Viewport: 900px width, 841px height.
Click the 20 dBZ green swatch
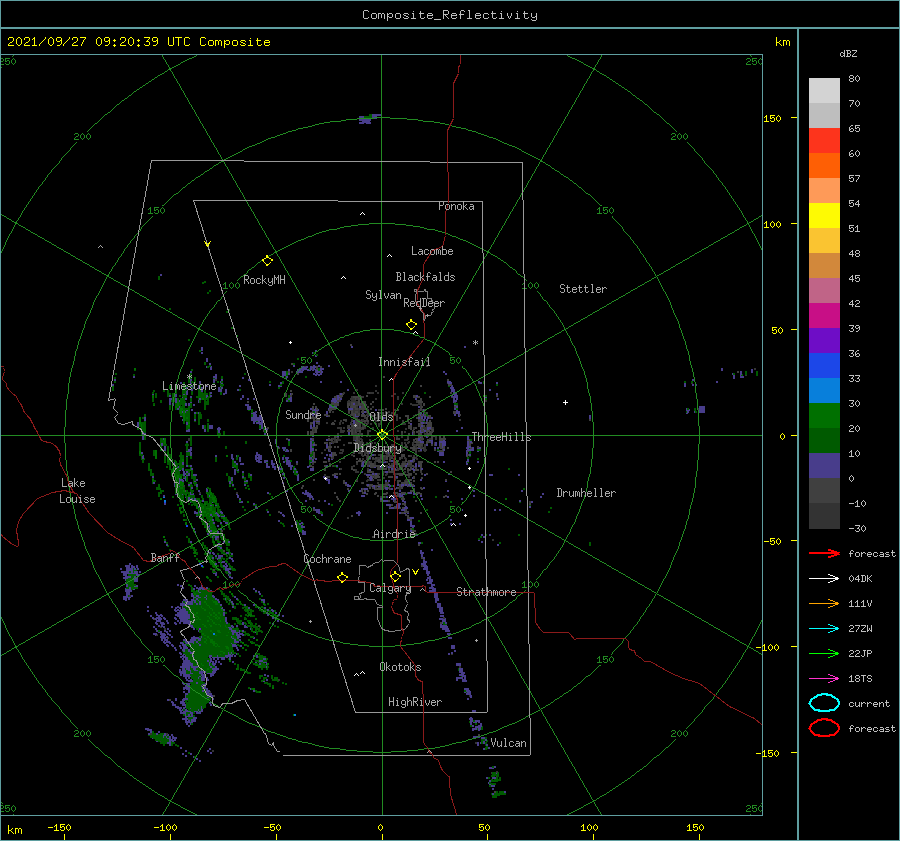tap(824, 416)
